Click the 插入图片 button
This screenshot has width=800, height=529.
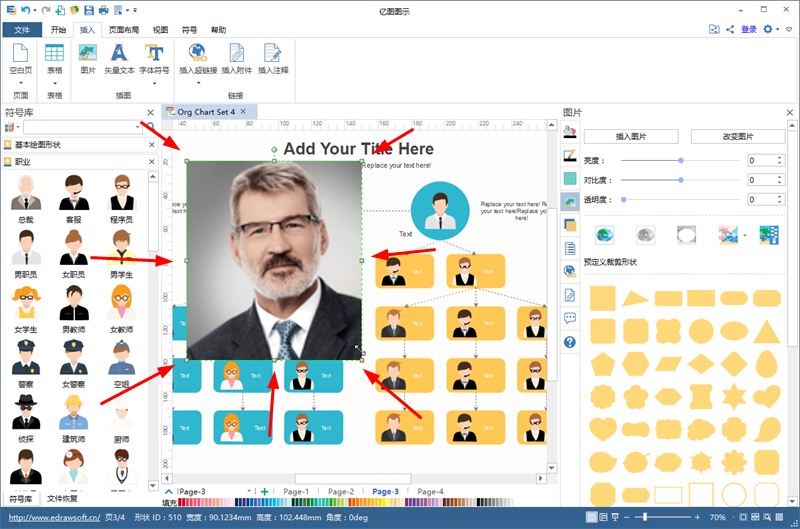tap(631, 136)
